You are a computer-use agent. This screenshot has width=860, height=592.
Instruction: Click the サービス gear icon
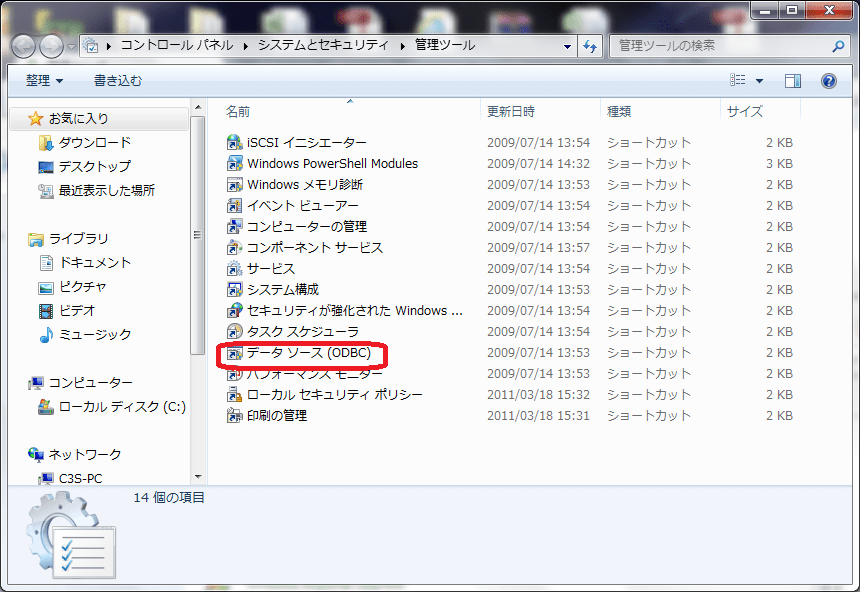(234, 269)
